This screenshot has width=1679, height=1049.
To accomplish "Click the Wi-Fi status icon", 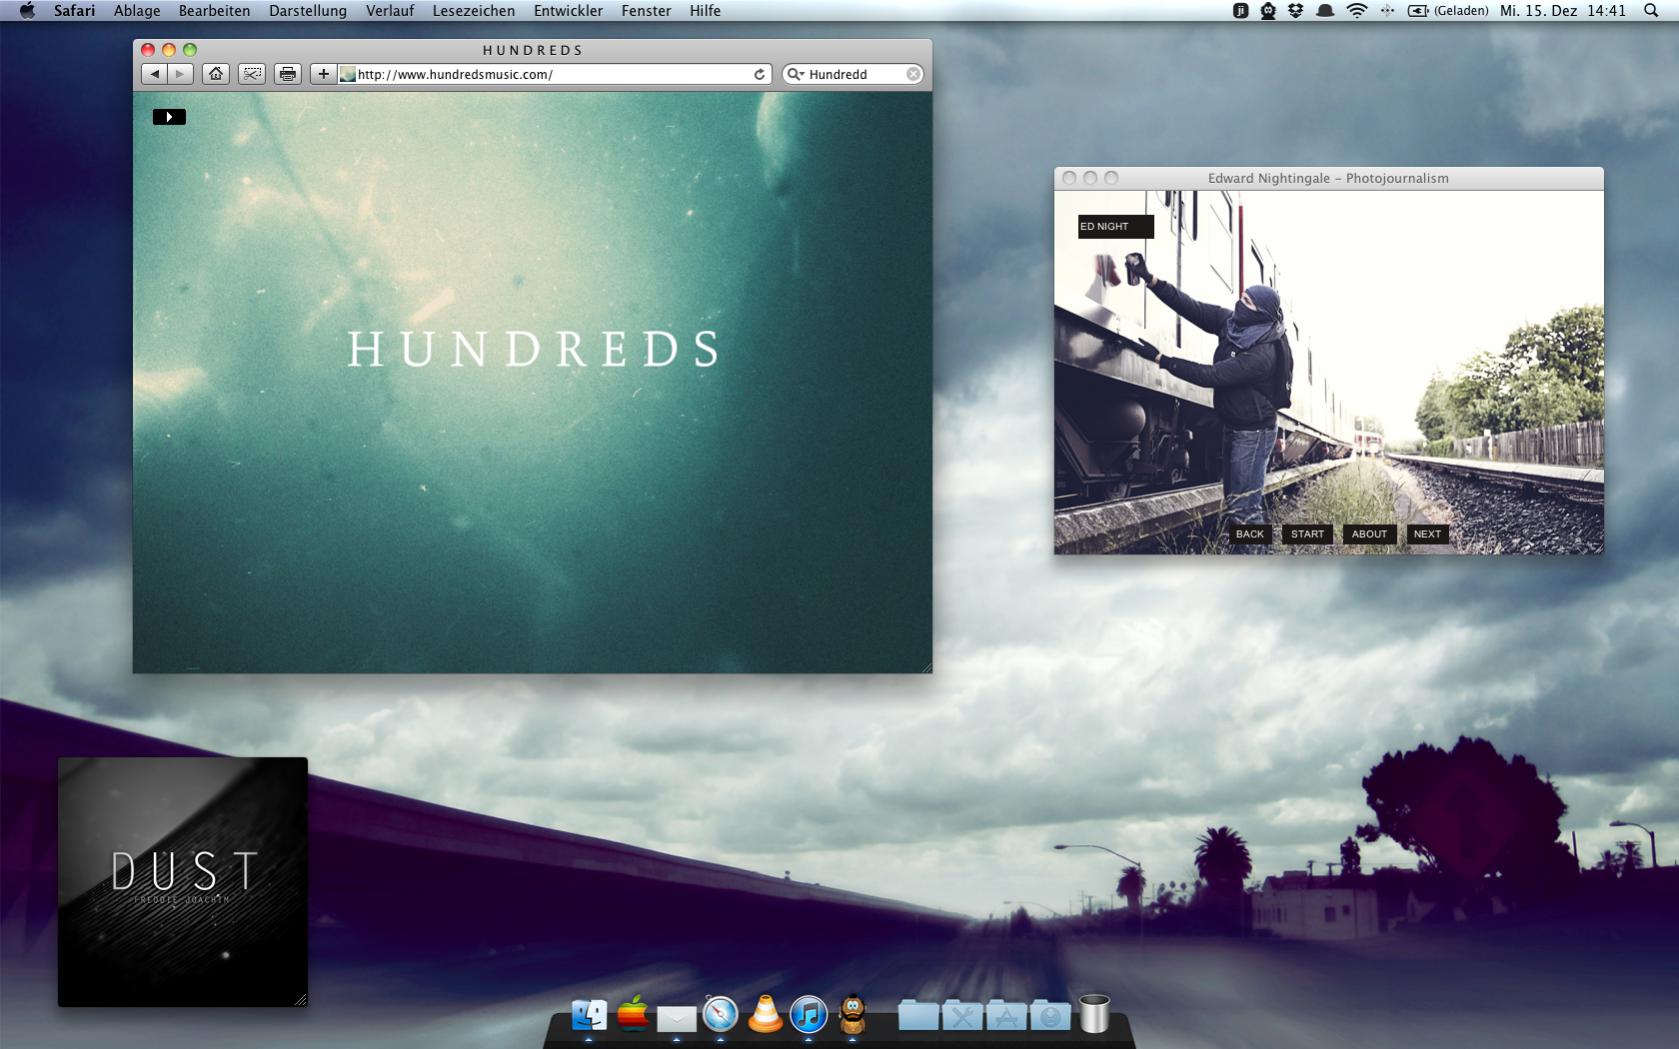I will 1357,11.
